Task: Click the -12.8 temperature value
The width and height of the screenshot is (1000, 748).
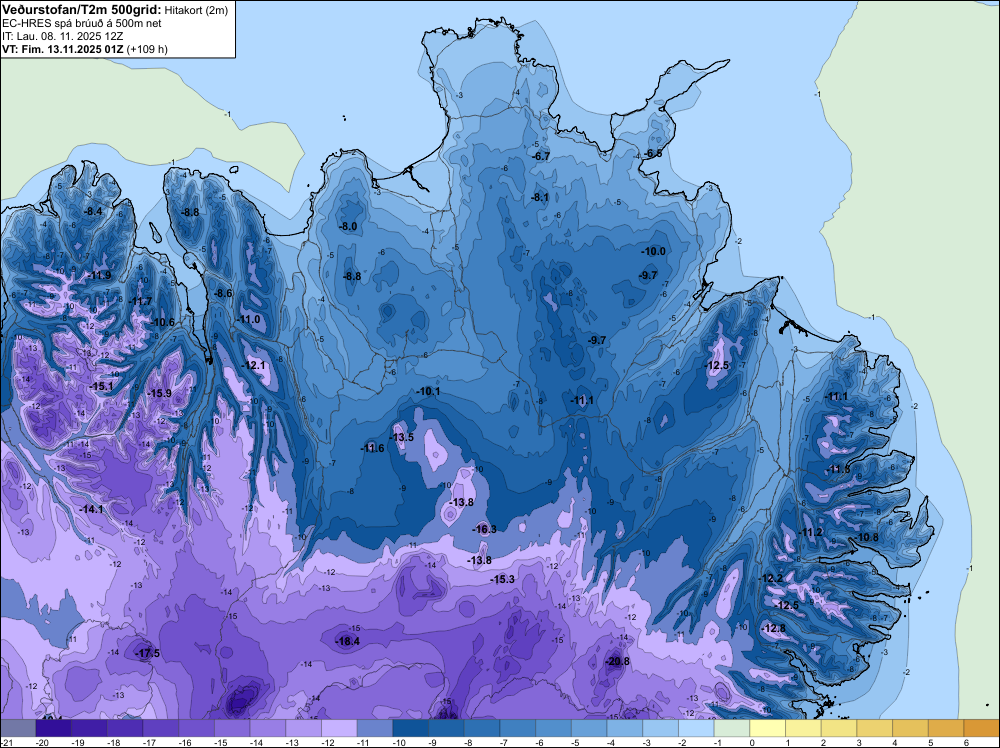Action: [x=774, y=628]
